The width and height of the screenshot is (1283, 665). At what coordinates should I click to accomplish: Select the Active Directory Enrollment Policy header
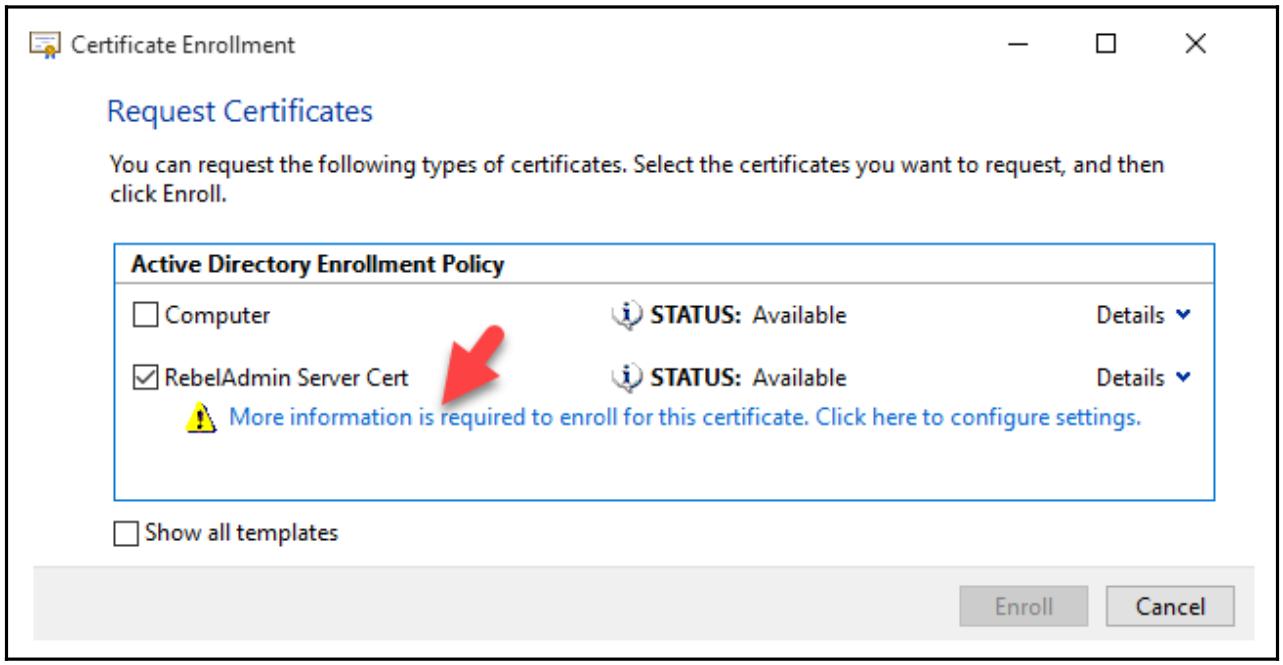click(x=317, y=266)
